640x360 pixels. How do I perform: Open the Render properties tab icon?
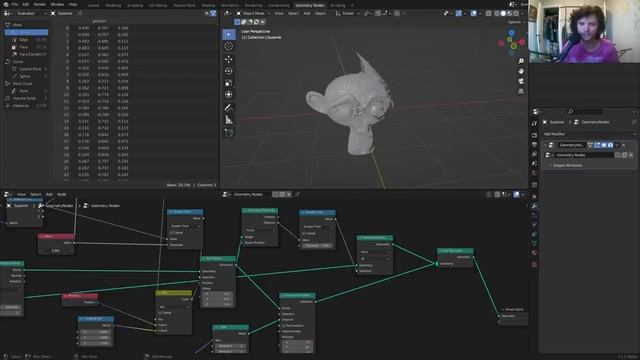click(534, 135)
